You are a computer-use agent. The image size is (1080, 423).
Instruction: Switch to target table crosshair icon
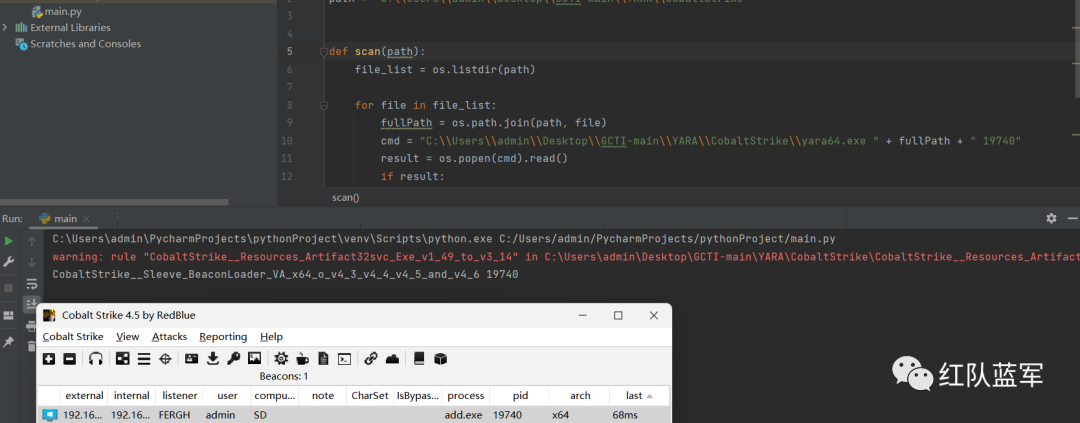[165, 358]
